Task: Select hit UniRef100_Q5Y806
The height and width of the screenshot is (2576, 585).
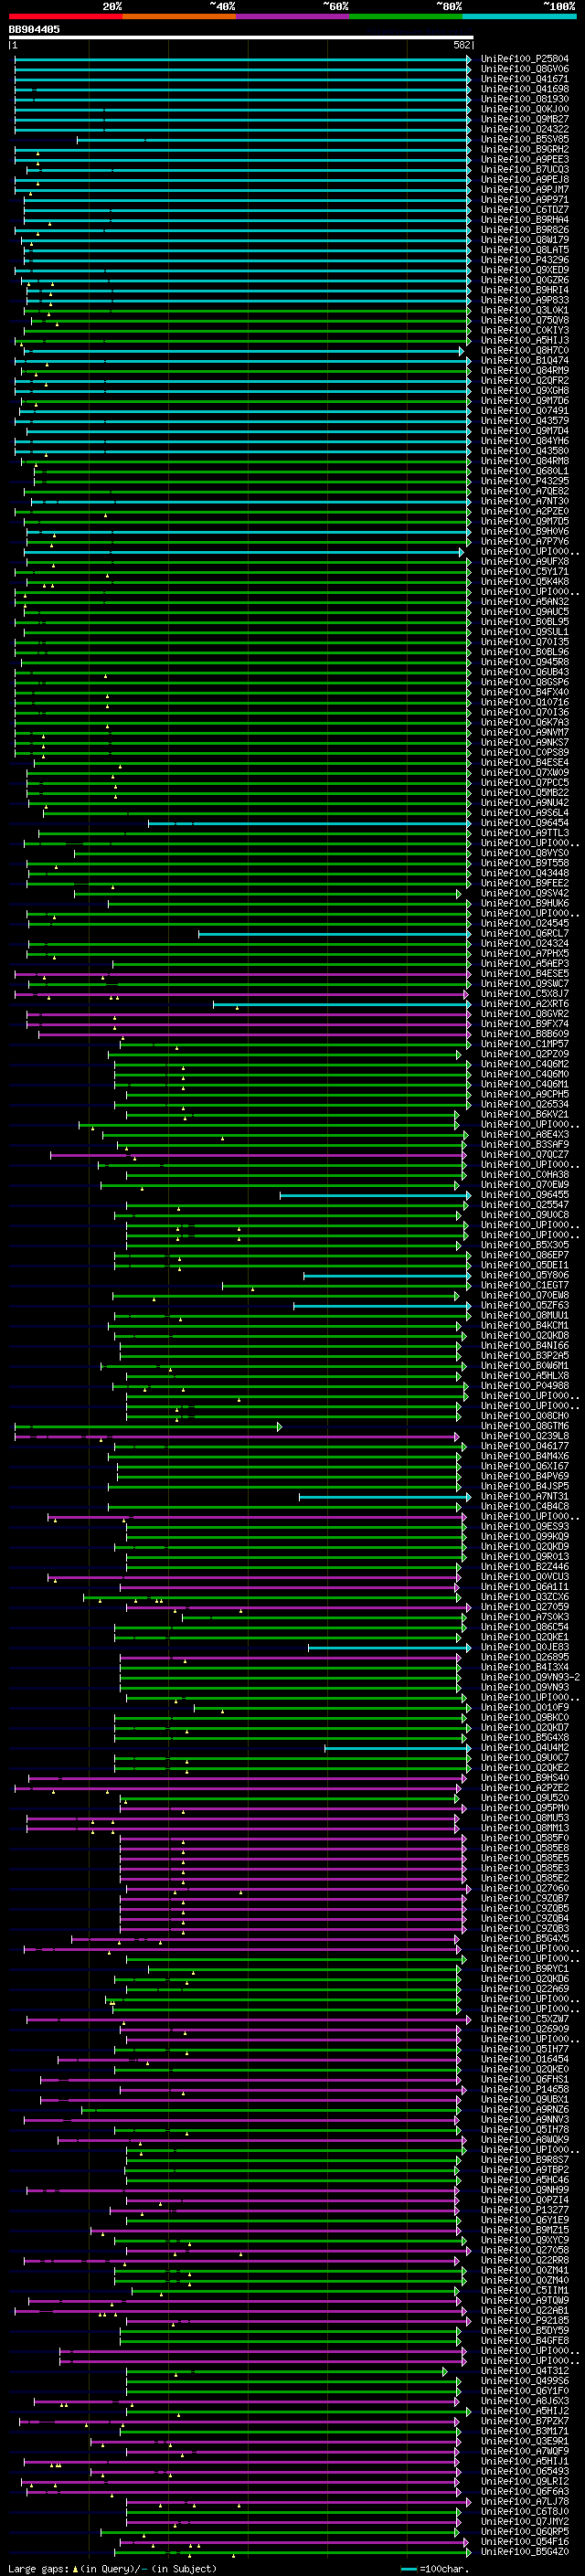Action: click(524, 1275)
